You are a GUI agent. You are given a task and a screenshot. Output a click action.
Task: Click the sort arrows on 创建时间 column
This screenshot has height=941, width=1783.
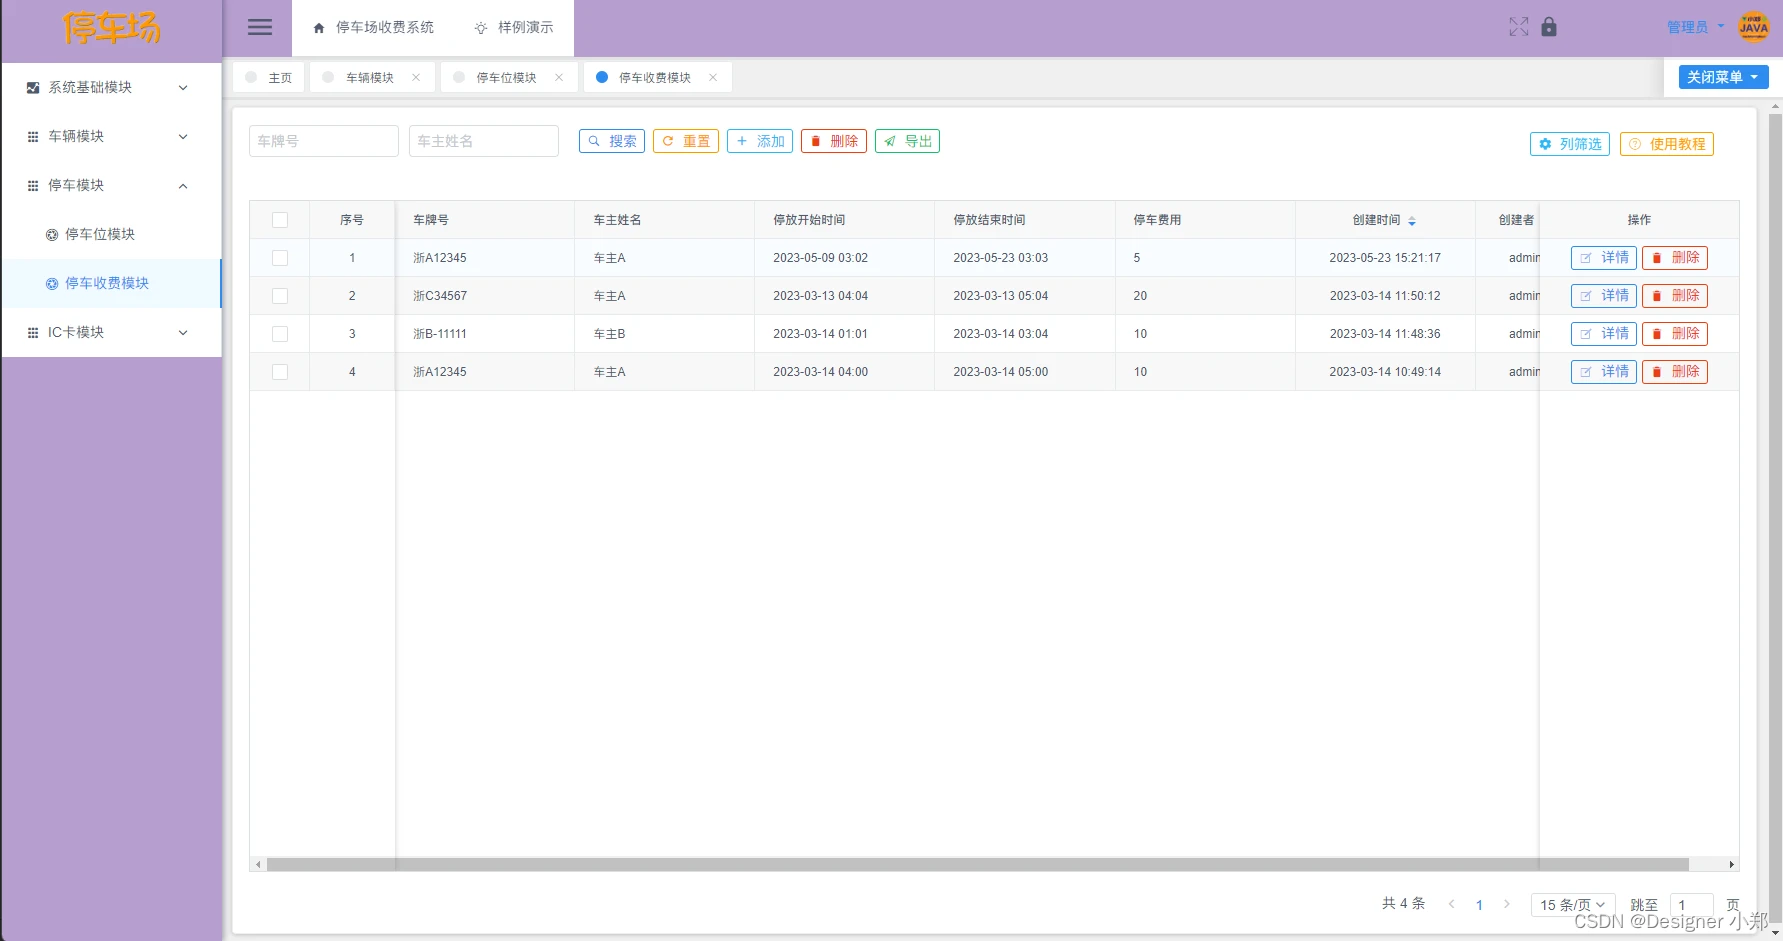[1412, 221]
